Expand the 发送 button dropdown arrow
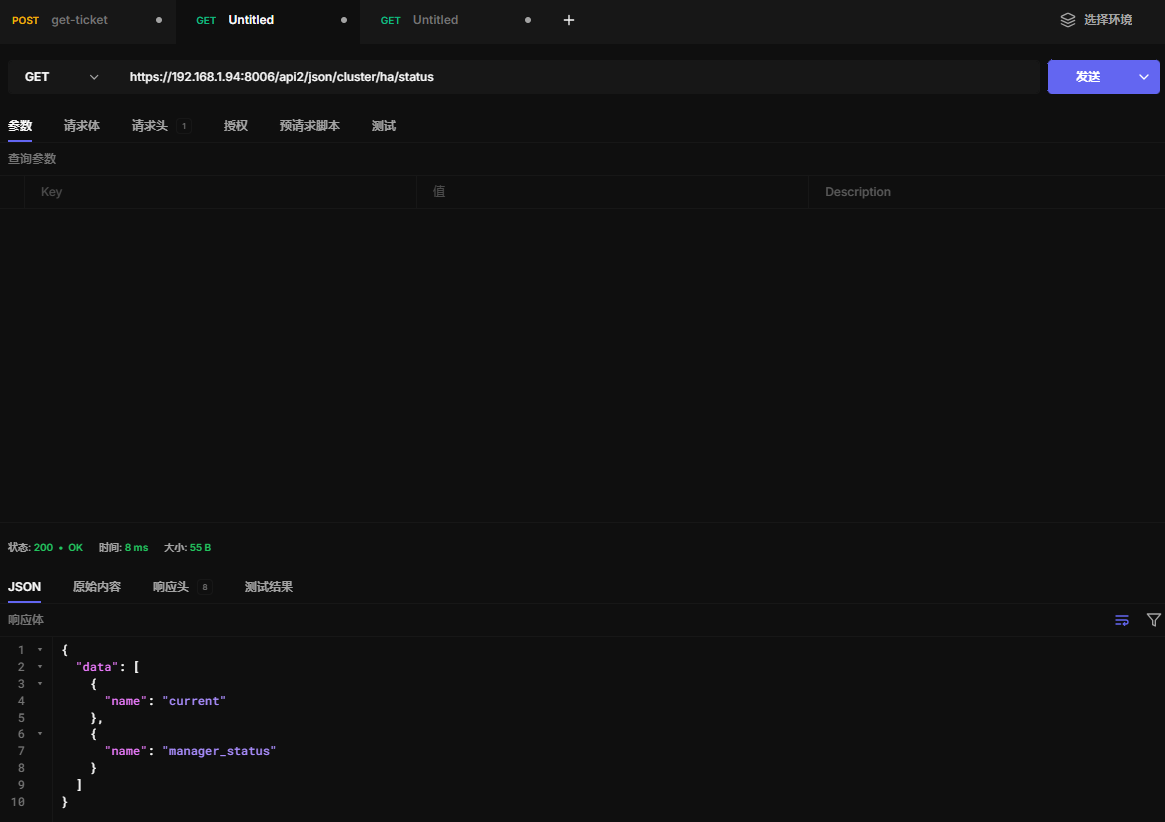 coord(1144,77)
